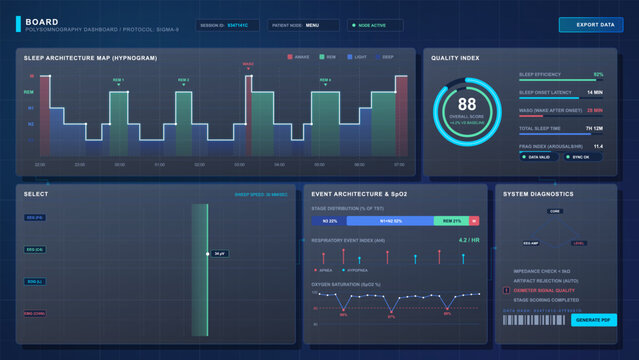Click the sweep speed label
Image resolution: width=639 pixels, height=360 pixels.
click(261, 195)
